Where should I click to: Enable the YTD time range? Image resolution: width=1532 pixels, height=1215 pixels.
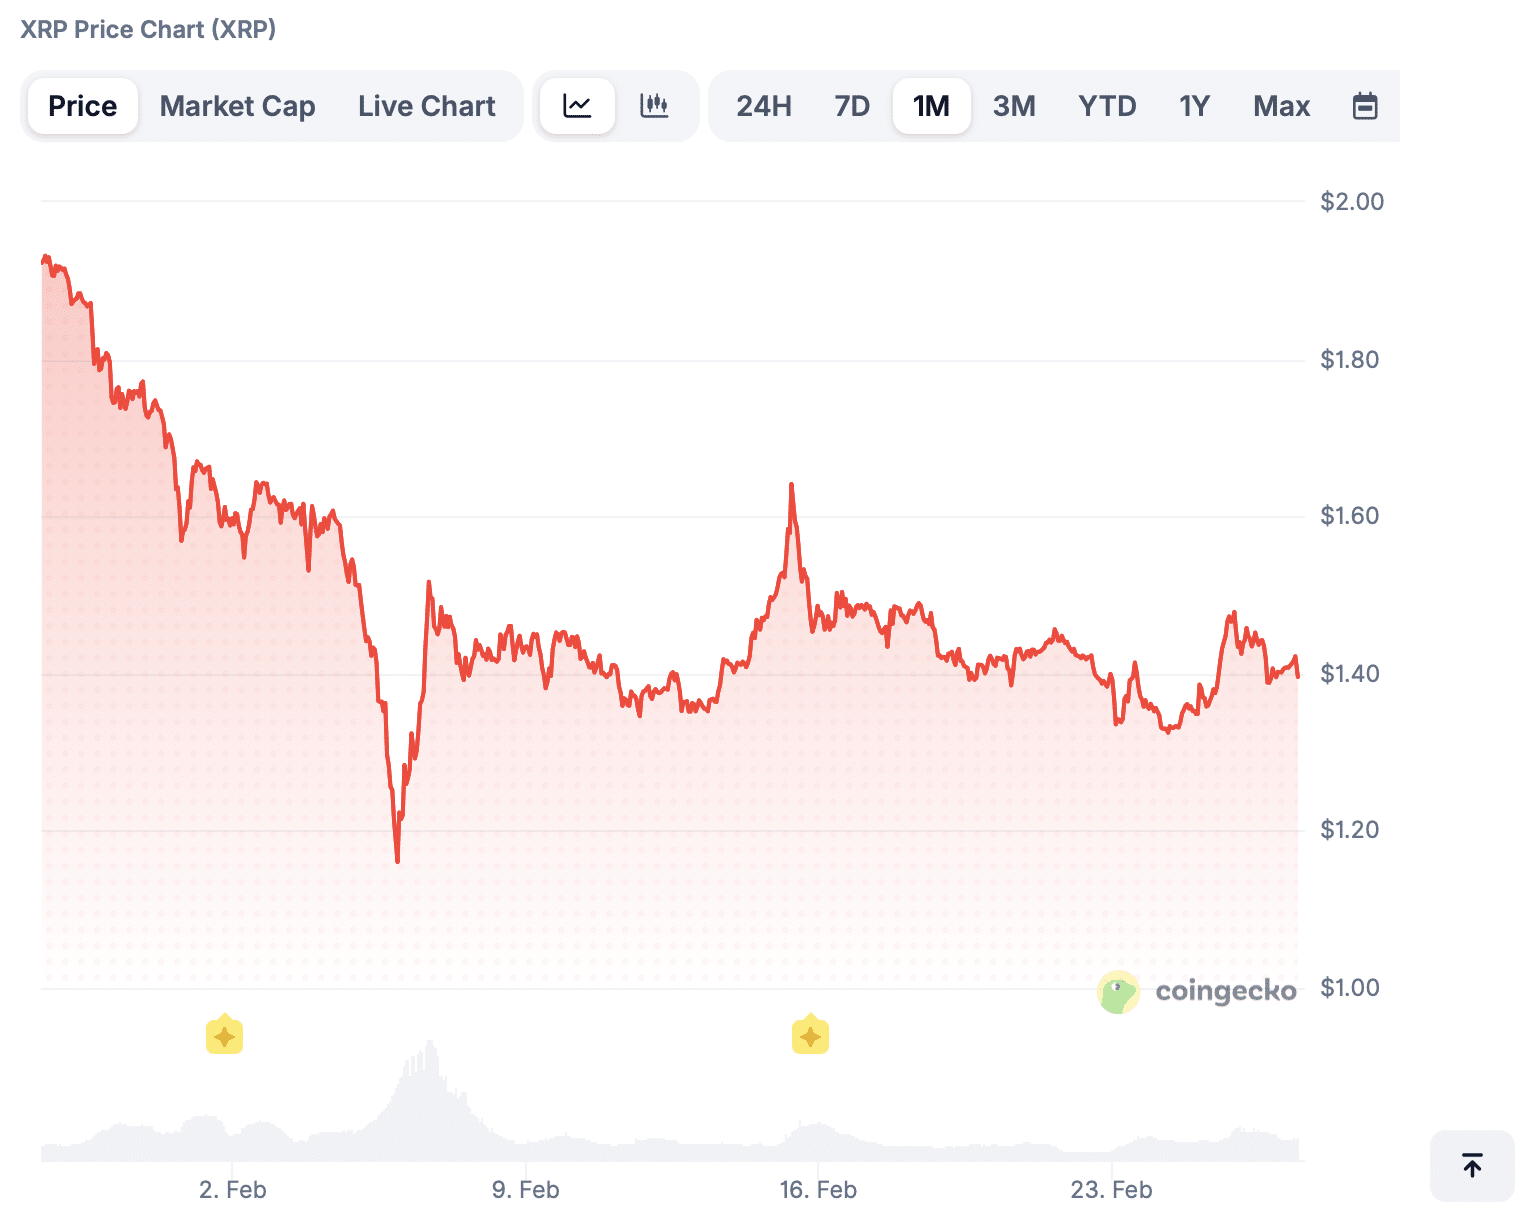click(x=1107, y=105)
